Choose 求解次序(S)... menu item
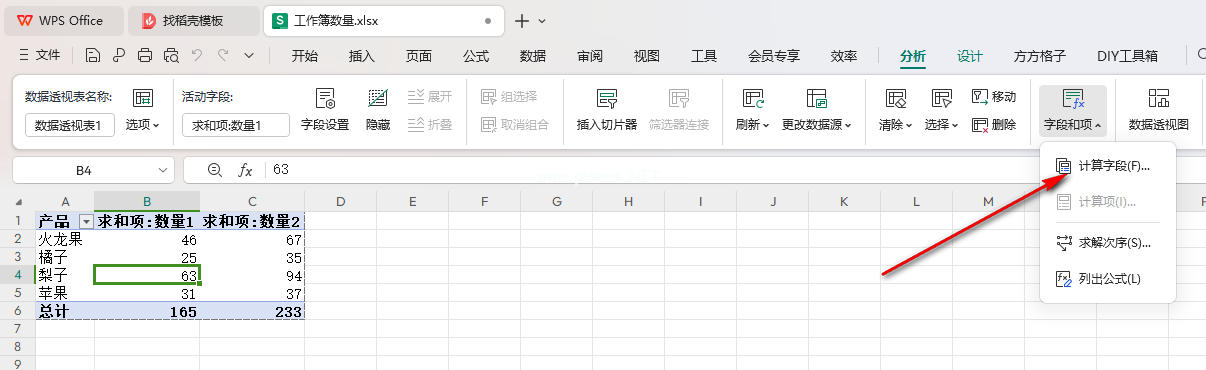The height and width of the screenshot is (370, 1206). (x=1108, y=242)
